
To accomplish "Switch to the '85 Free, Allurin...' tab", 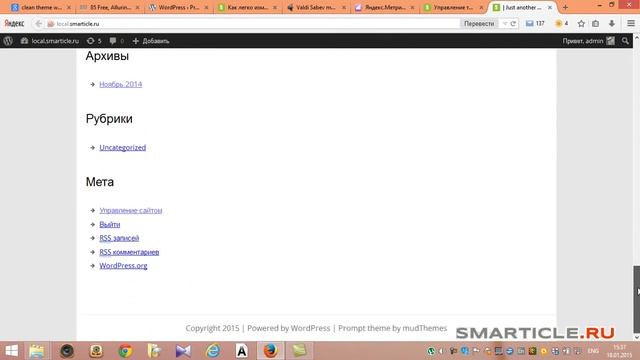I will coord(110,7).
